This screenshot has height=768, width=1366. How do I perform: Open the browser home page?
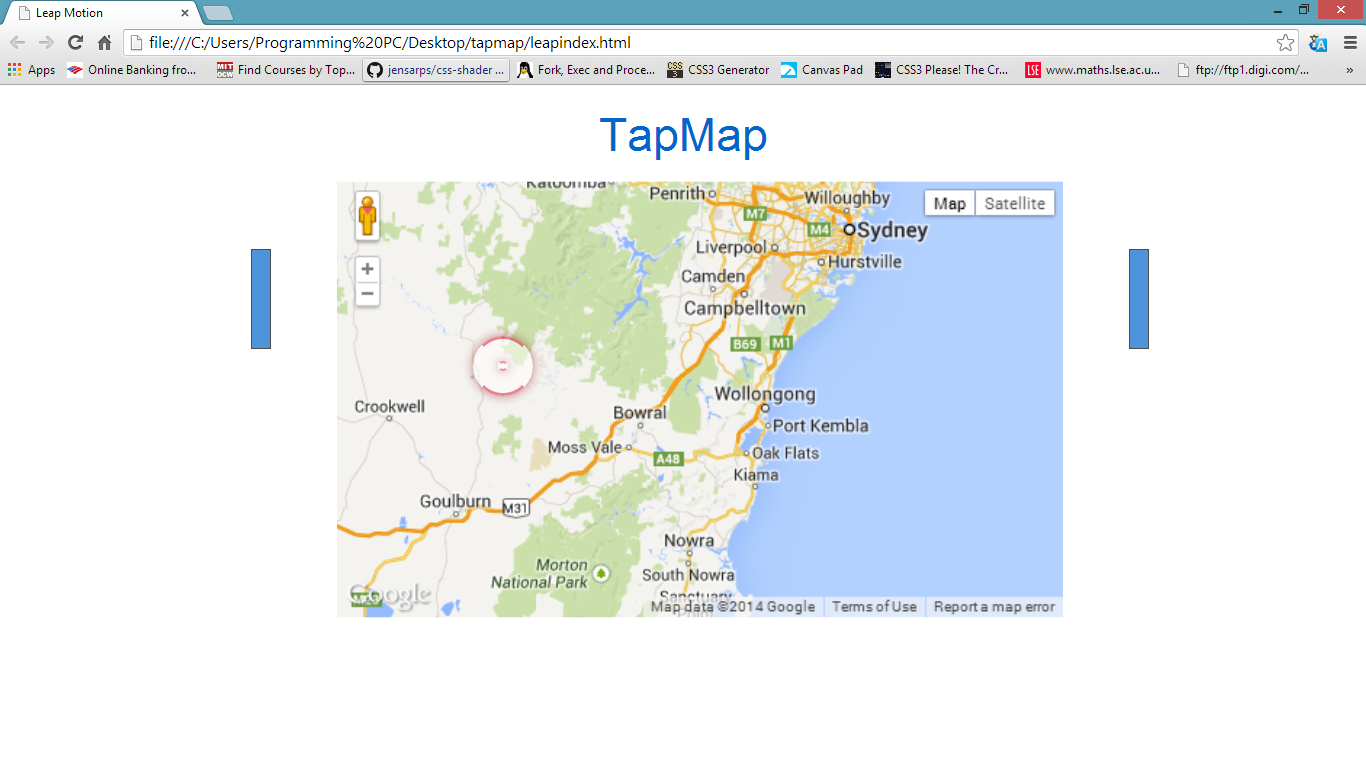tap(104, 42)
